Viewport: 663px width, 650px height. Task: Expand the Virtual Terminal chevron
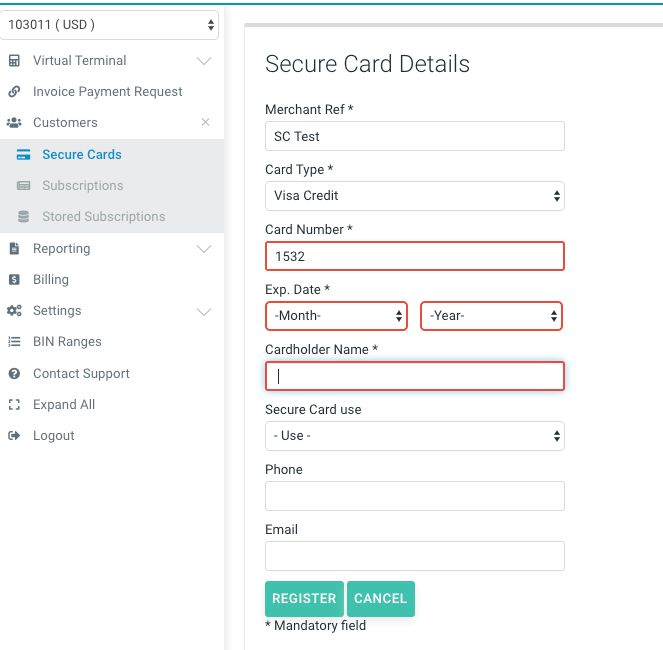click(x=204, y=61)
